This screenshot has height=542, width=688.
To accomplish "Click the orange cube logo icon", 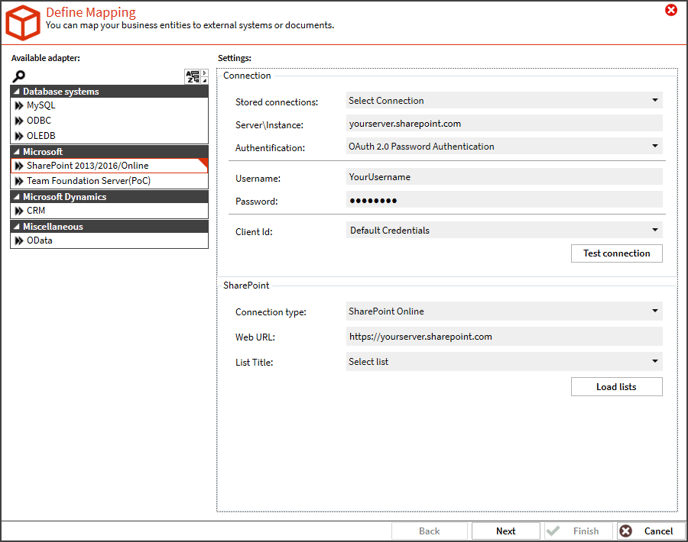I will (x=22, y=22).
